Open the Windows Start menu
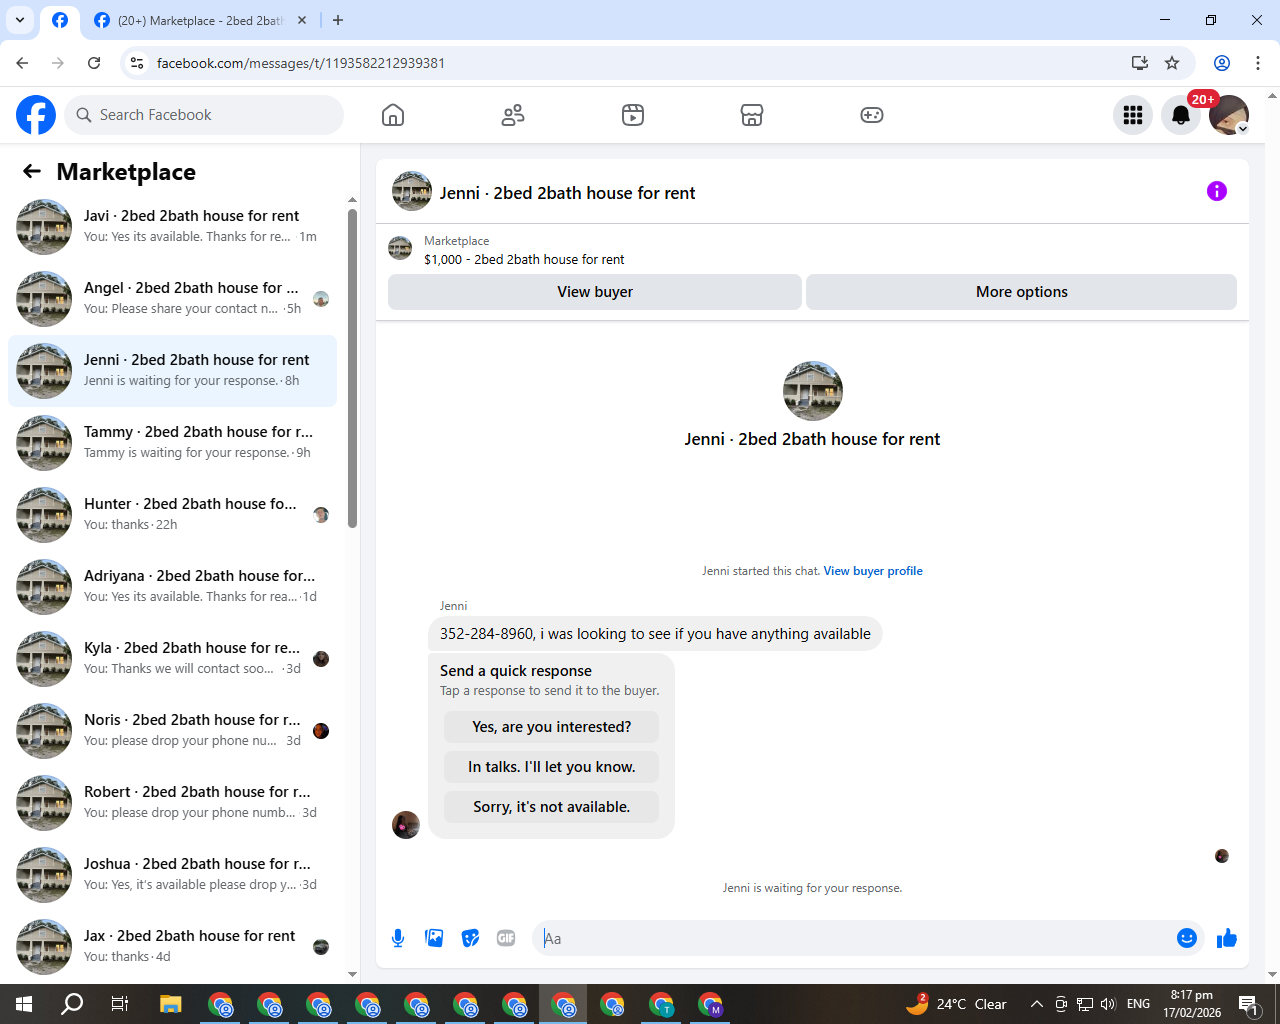This screenshot has height=1024, width=1280. click(x=24, y=1004)
